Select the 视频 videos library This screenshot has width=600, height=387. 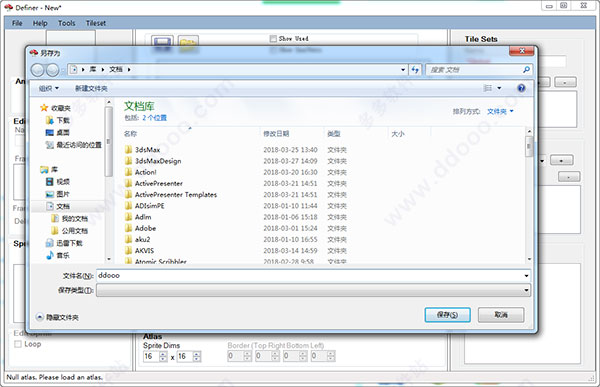pyautogui.click(x=58, y=181)
